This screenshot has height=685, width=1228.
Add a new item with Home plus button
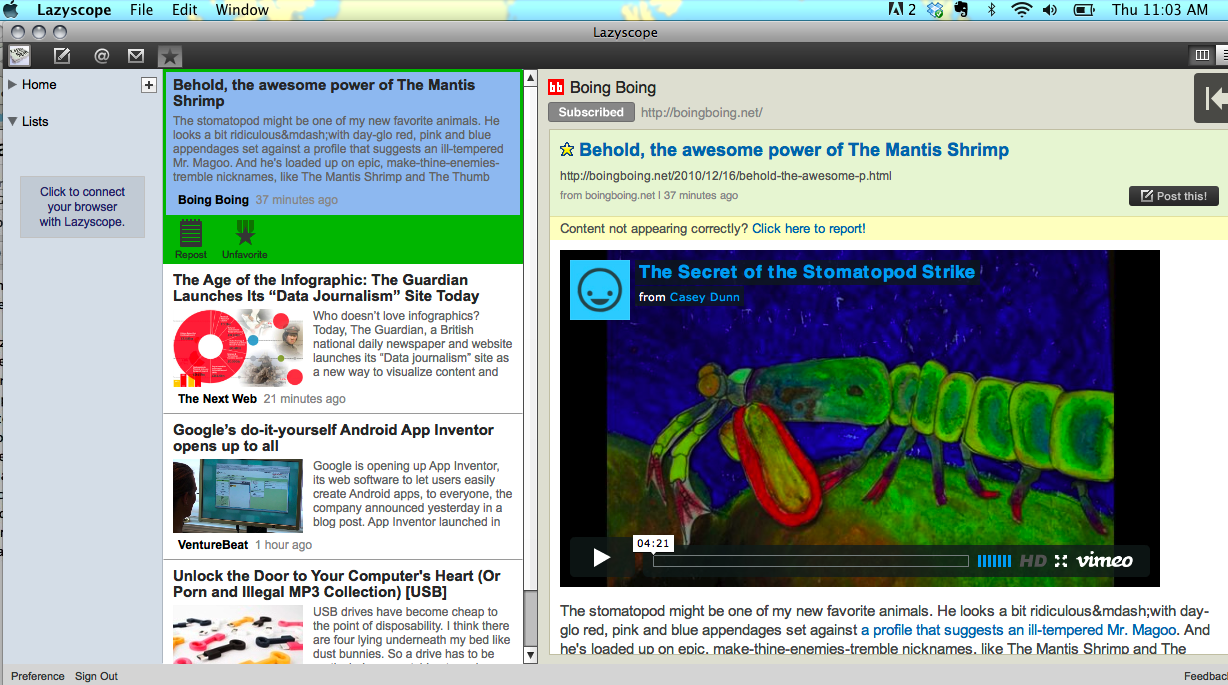click(149, 85)
